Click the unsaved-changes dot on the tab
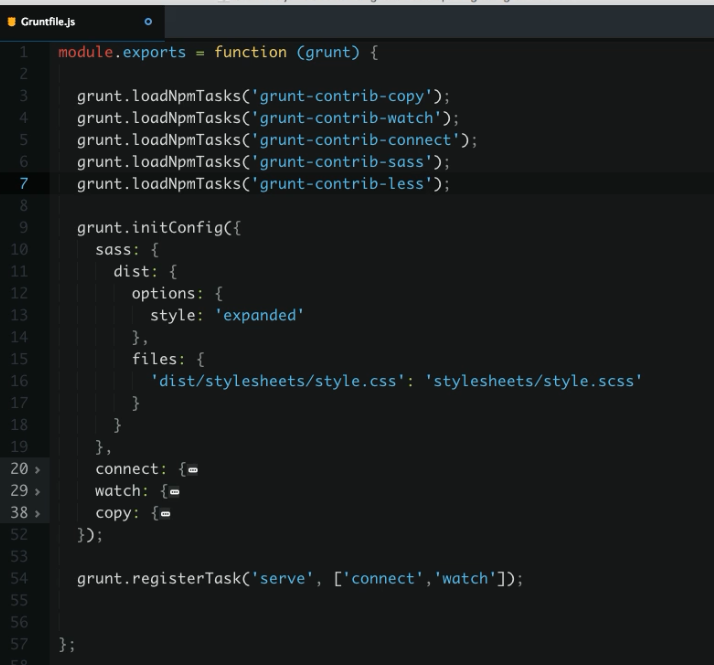This screenshot has width=714, height=665. (149, 20)
